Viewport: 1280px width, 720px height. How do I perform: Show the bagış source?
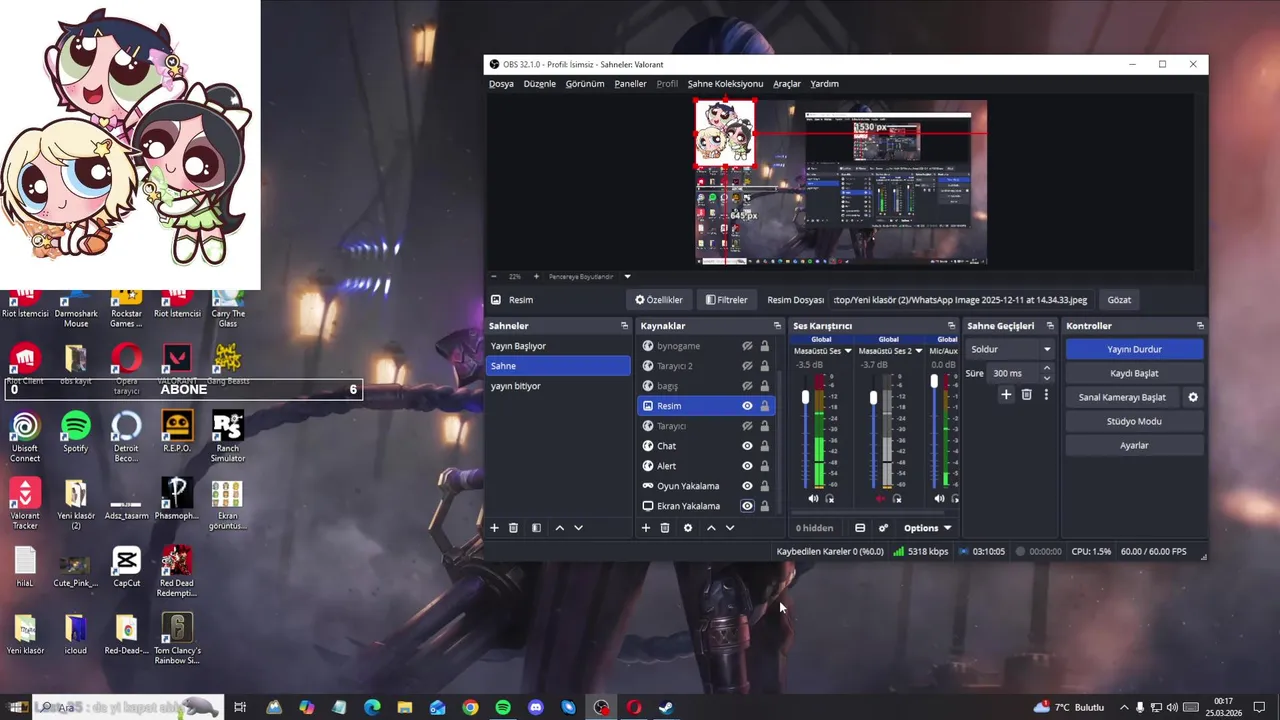pos(747,386)
